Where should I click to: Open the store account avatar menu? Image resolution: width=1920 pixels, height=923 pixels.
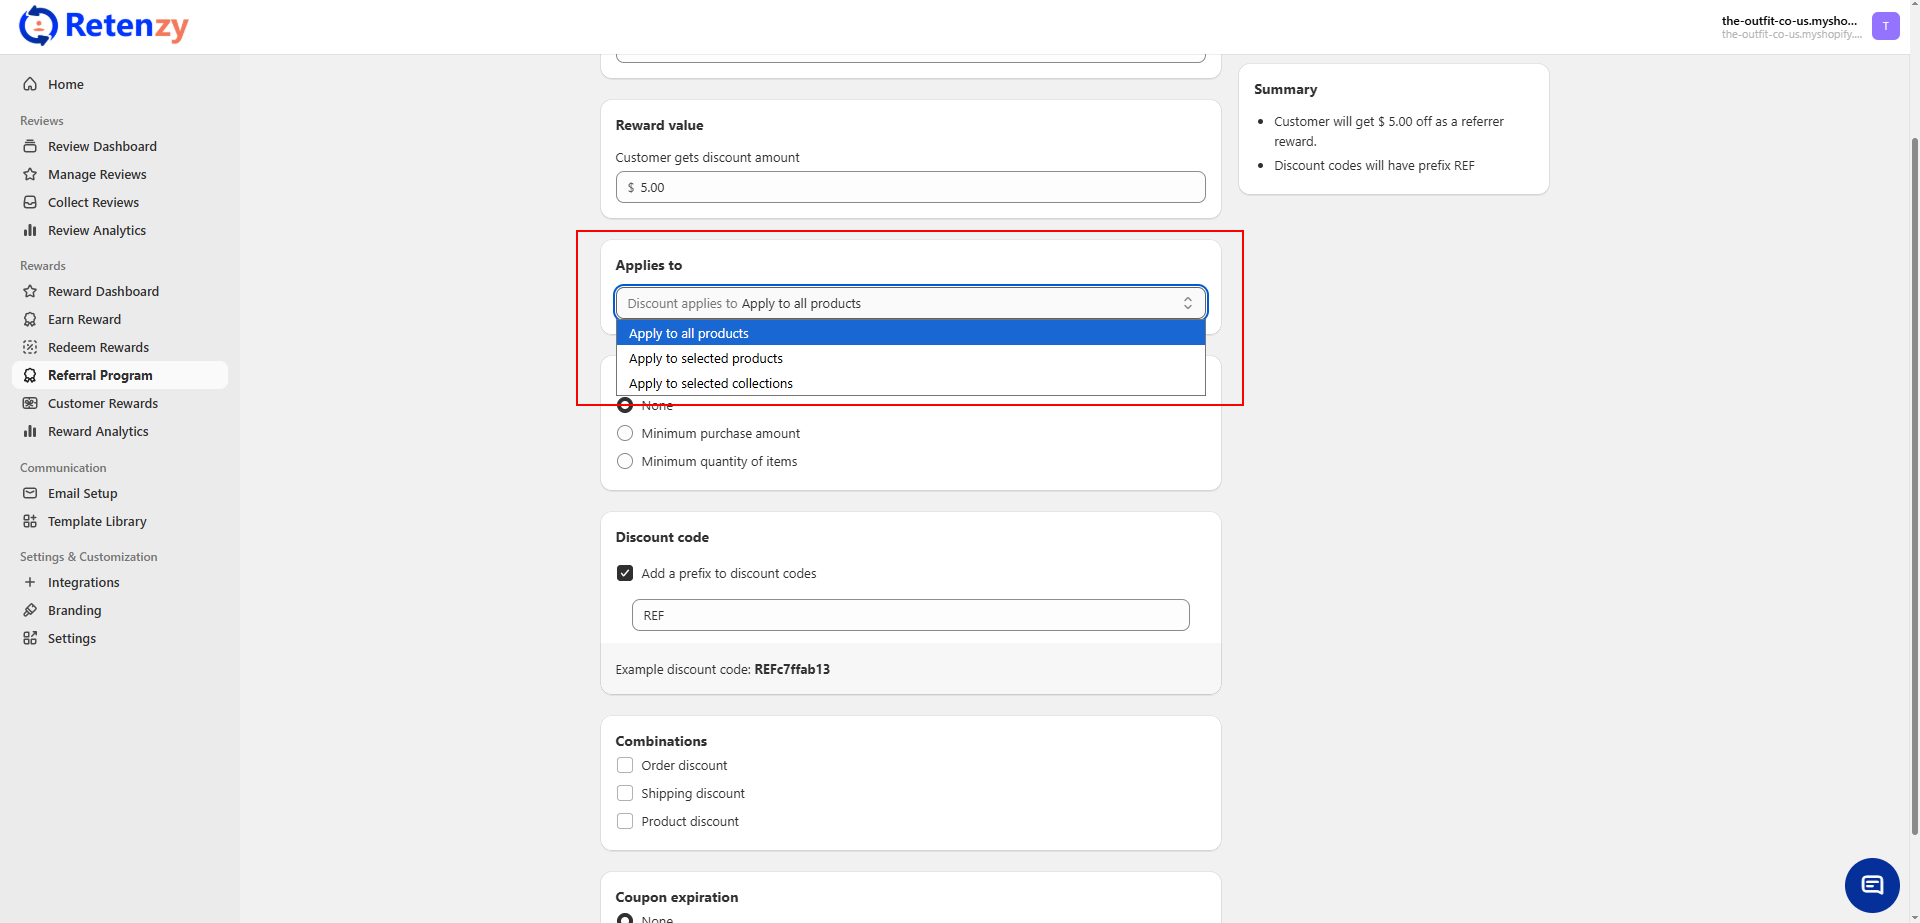pyautogui.click(x=1885, y=26)
